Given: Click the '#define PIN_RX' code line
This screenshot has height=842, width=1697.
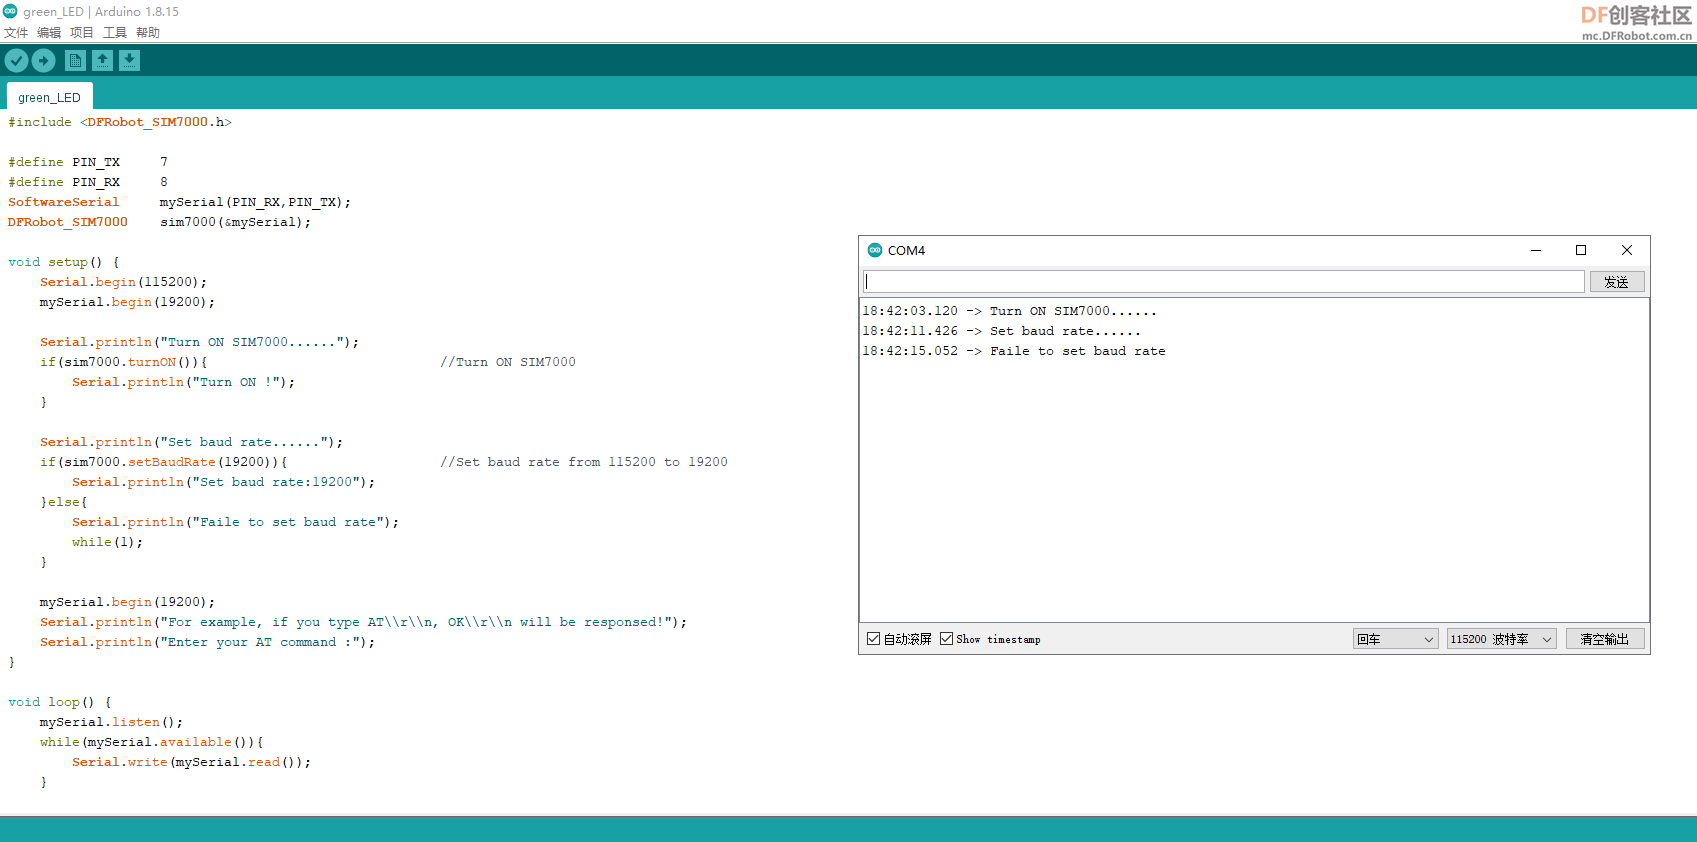Looking at the screenshot, I should click(x=88, y=182).
